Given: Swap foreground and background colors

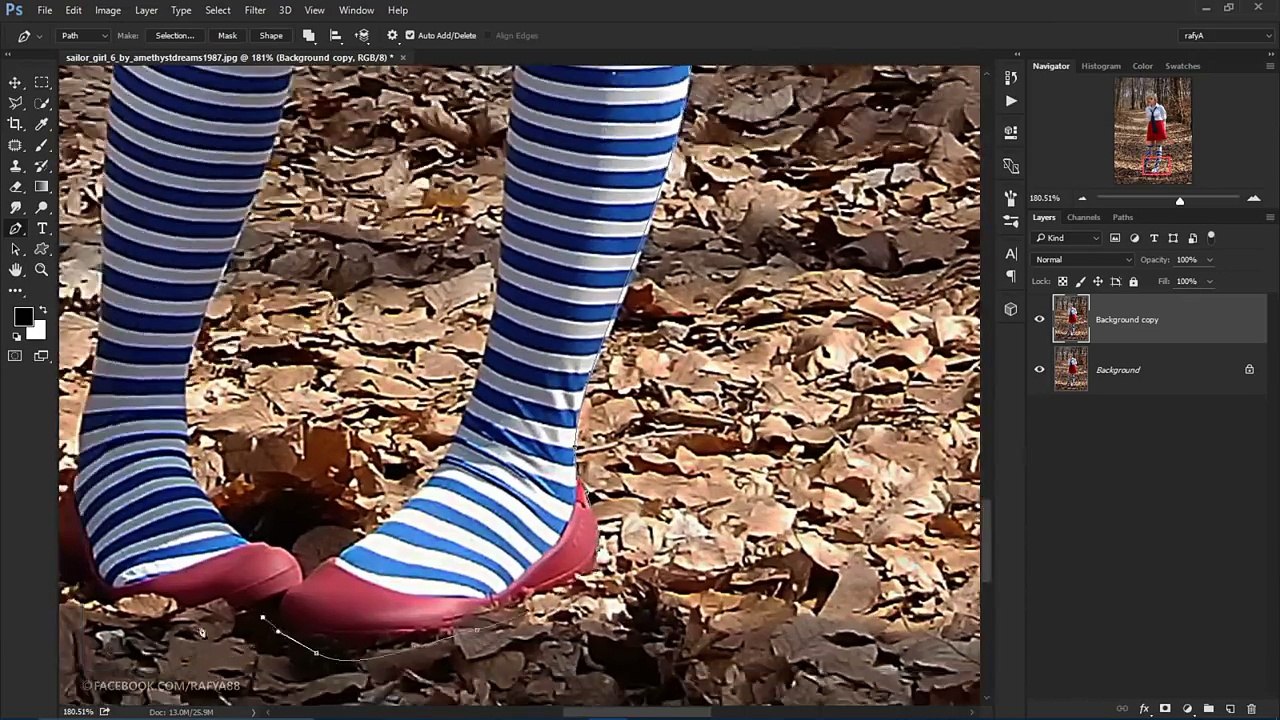Looking at the screenshot, I should [x=42, y=310].
